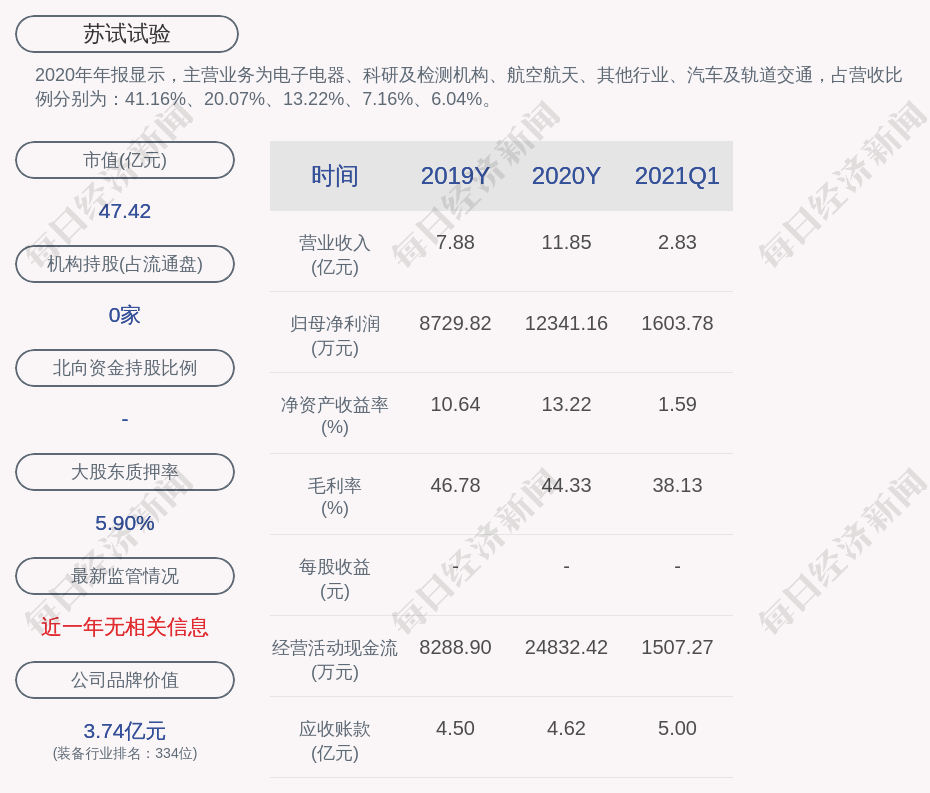The width and height of the screenshot is (930, 793).
Task: Select the 应收账款 2019Y value 4.50
Action: pos(455,729)
